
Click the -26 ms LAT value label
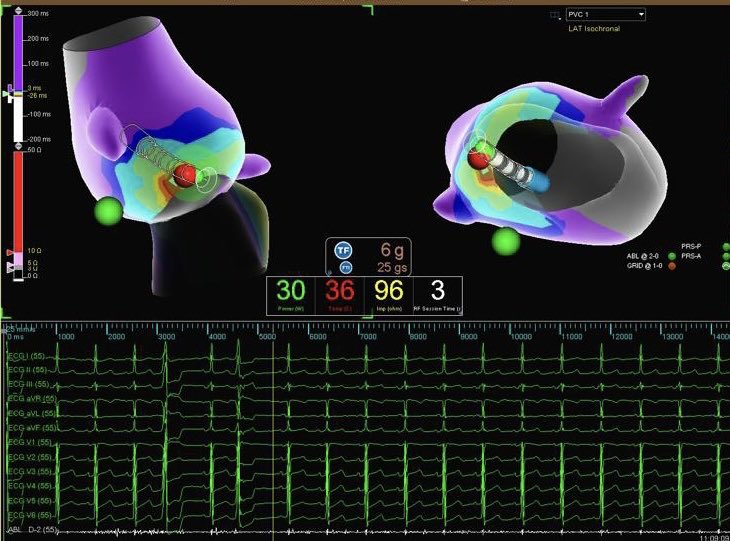36,95
